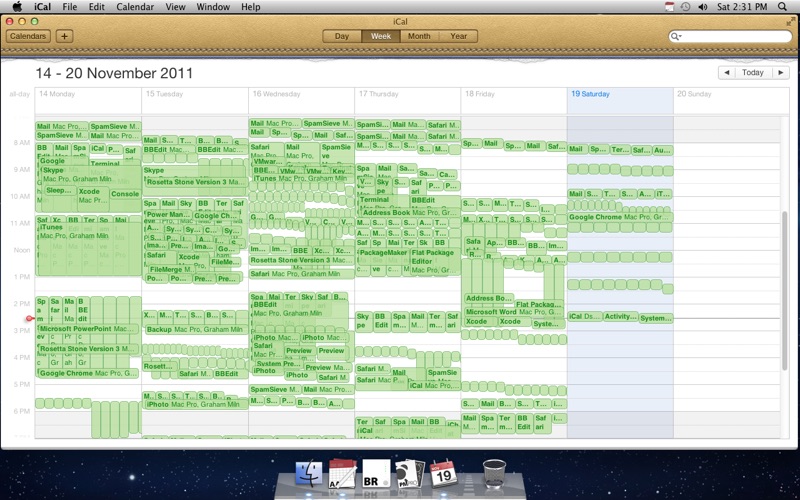Image resolution: width=800 pixels, height=500 pixels.
Task: Switch to Year view
Action: pos(458,36)
